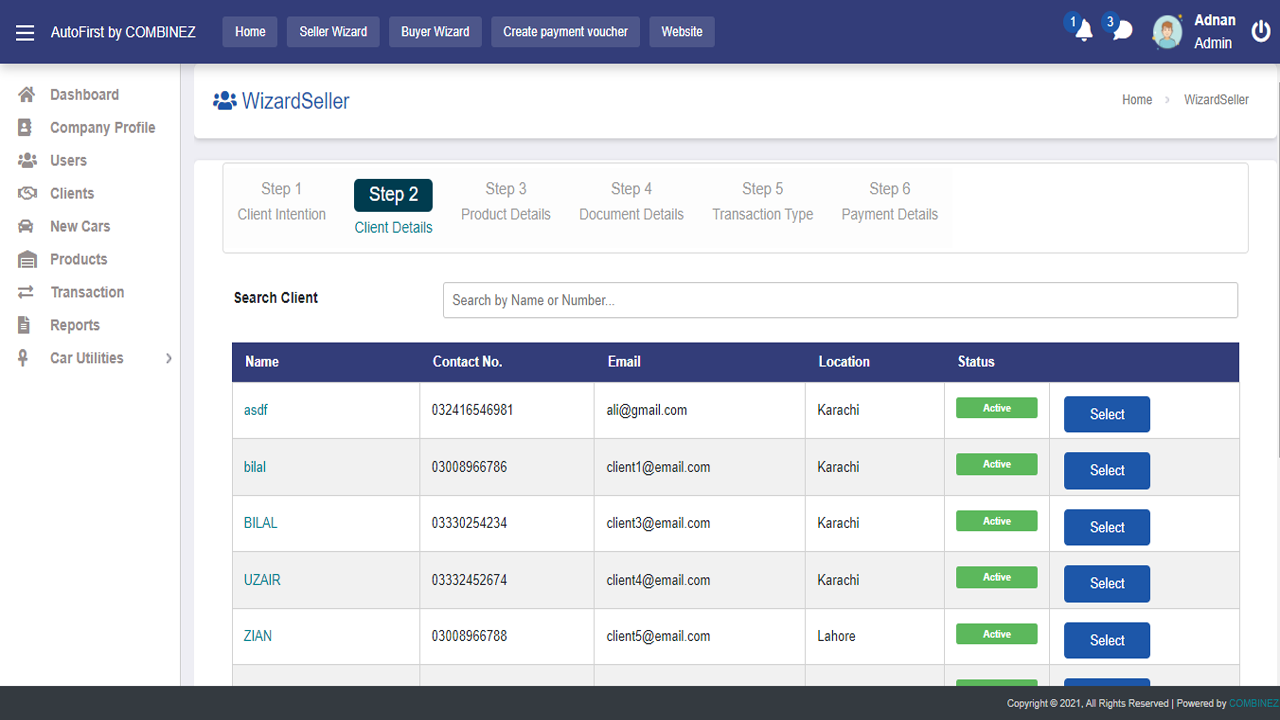This screenshot has width=1280, height=720.
Task: Open the ZIAN client name link
Action: click(x=258, y=636)
